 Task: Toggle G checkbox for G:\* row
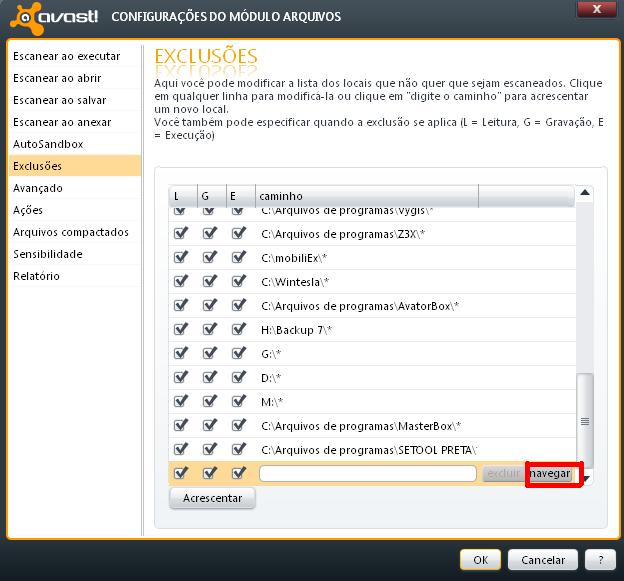(x=210, y=353)
